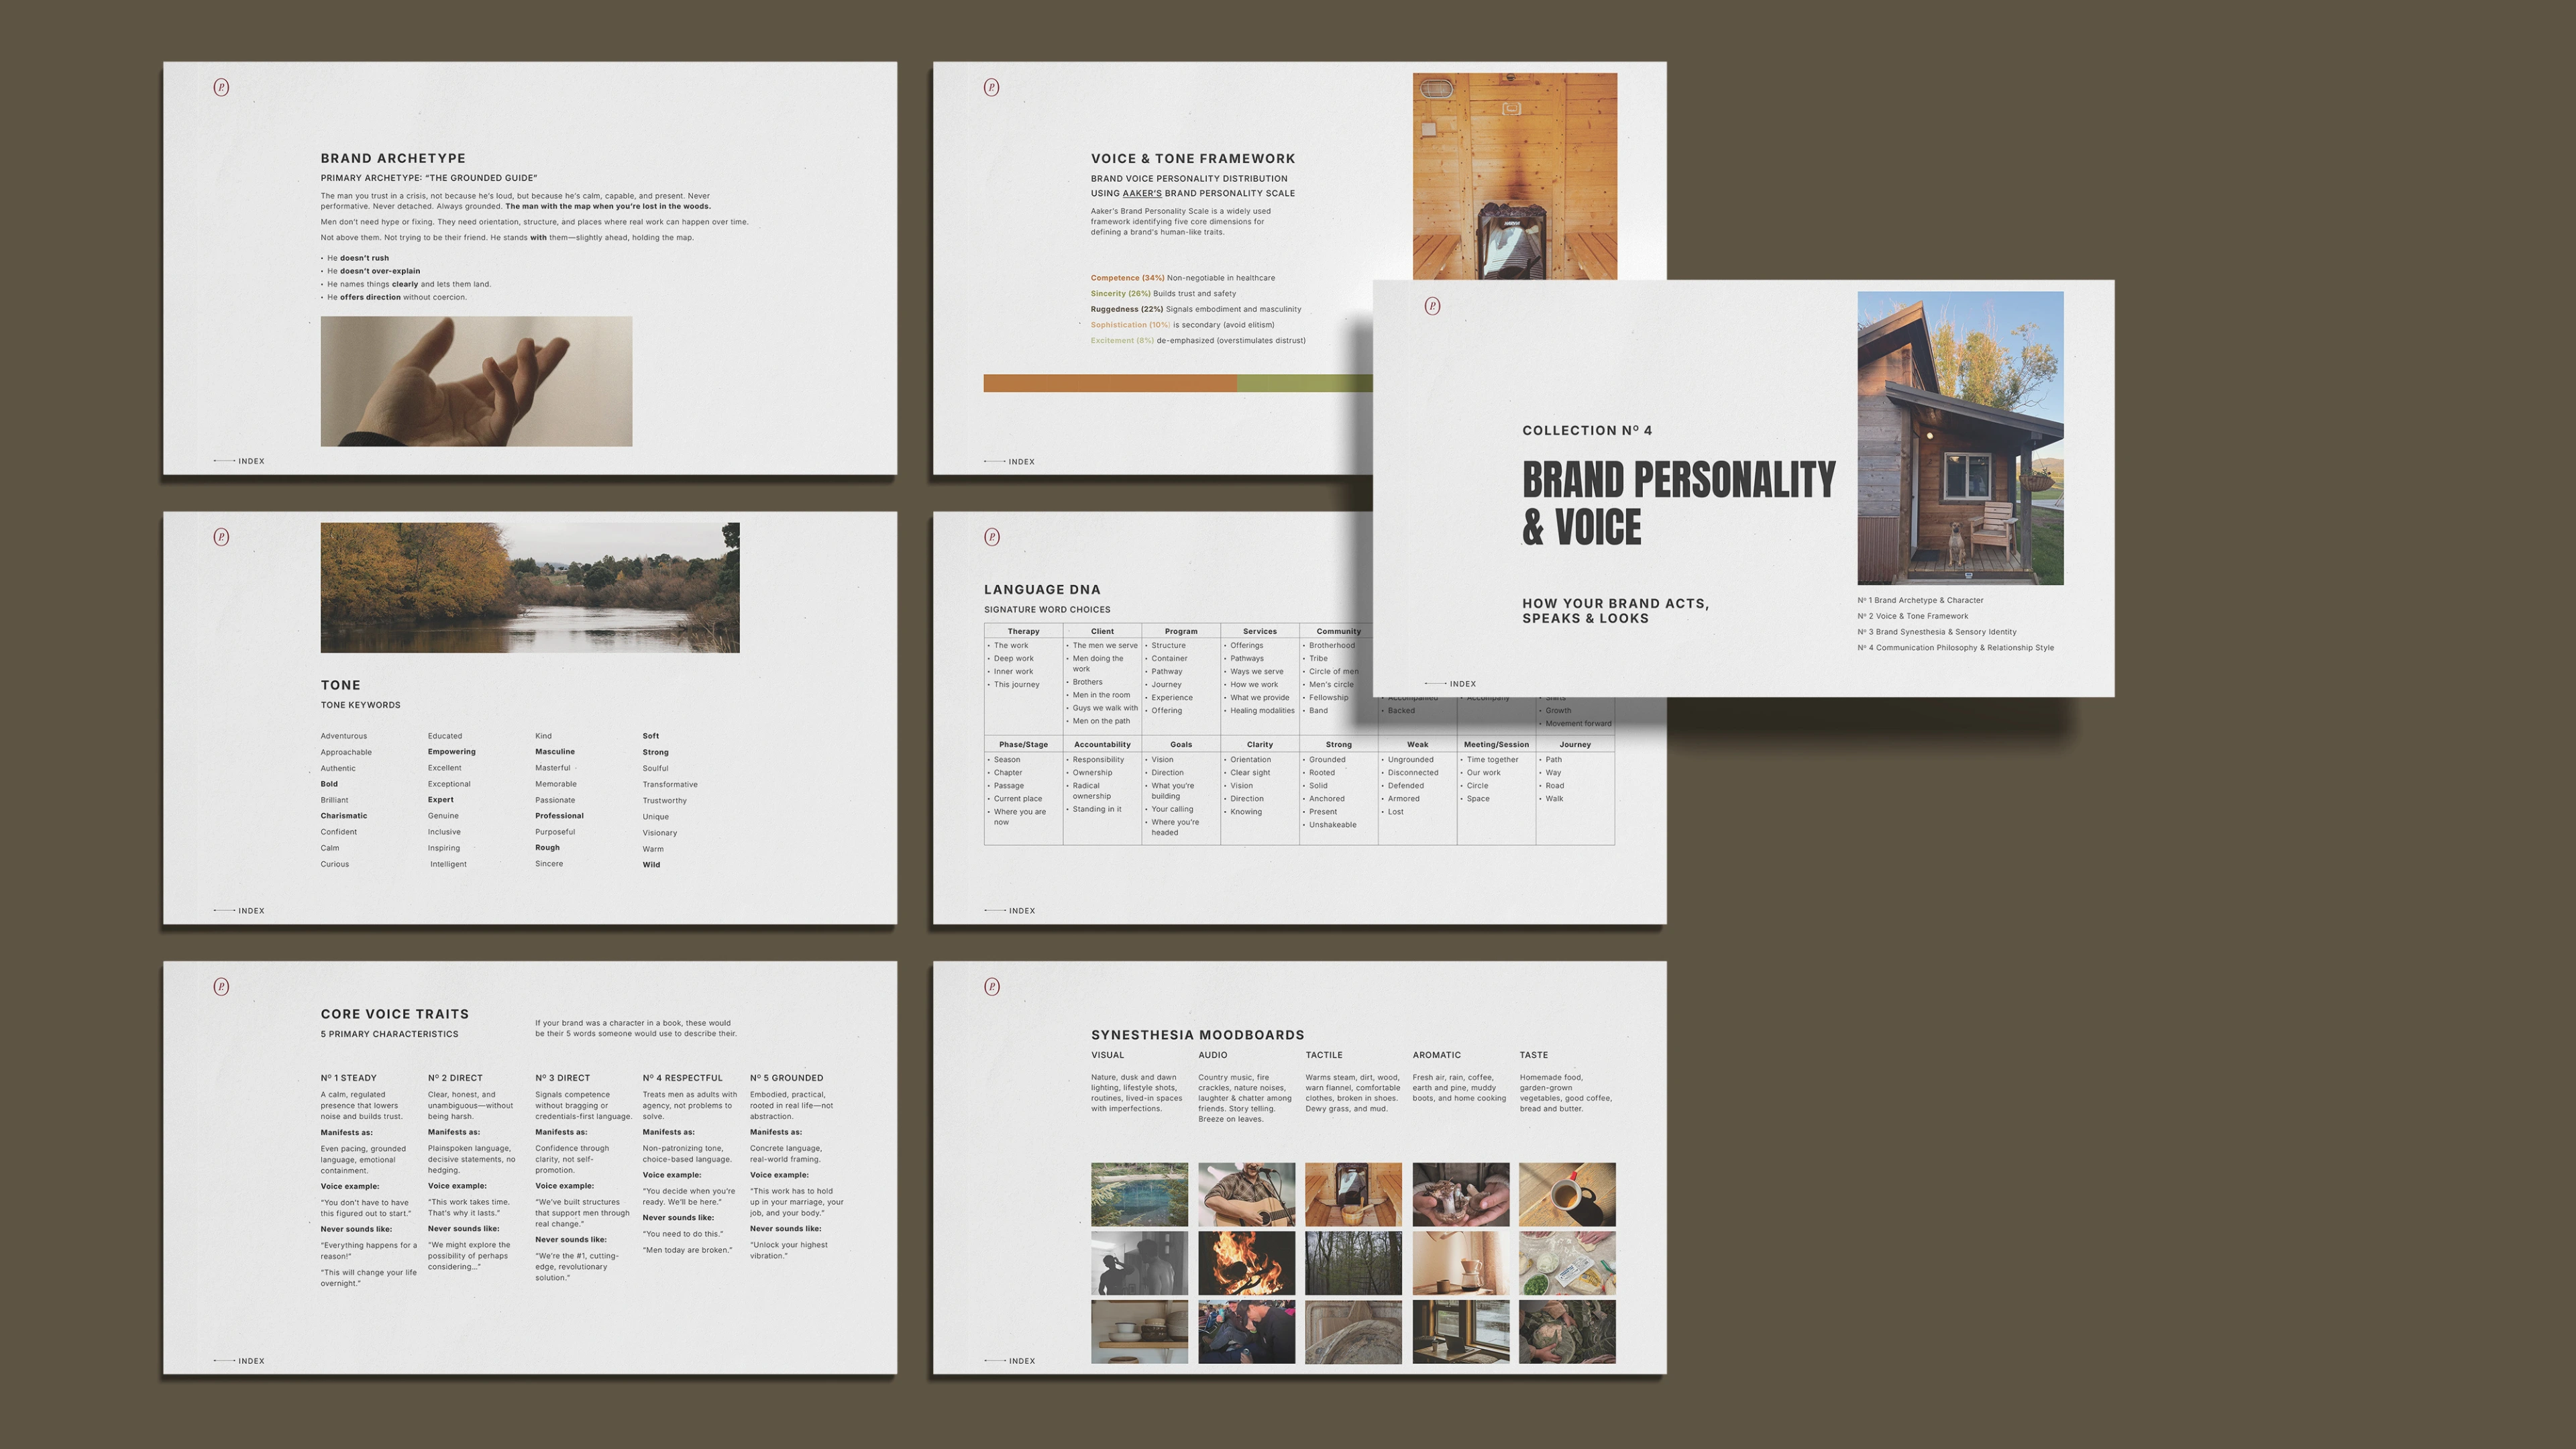Select the autumn river photo on Tone slide
Viewport: 2576px width, 1449px height.
[x=530, y=588]
